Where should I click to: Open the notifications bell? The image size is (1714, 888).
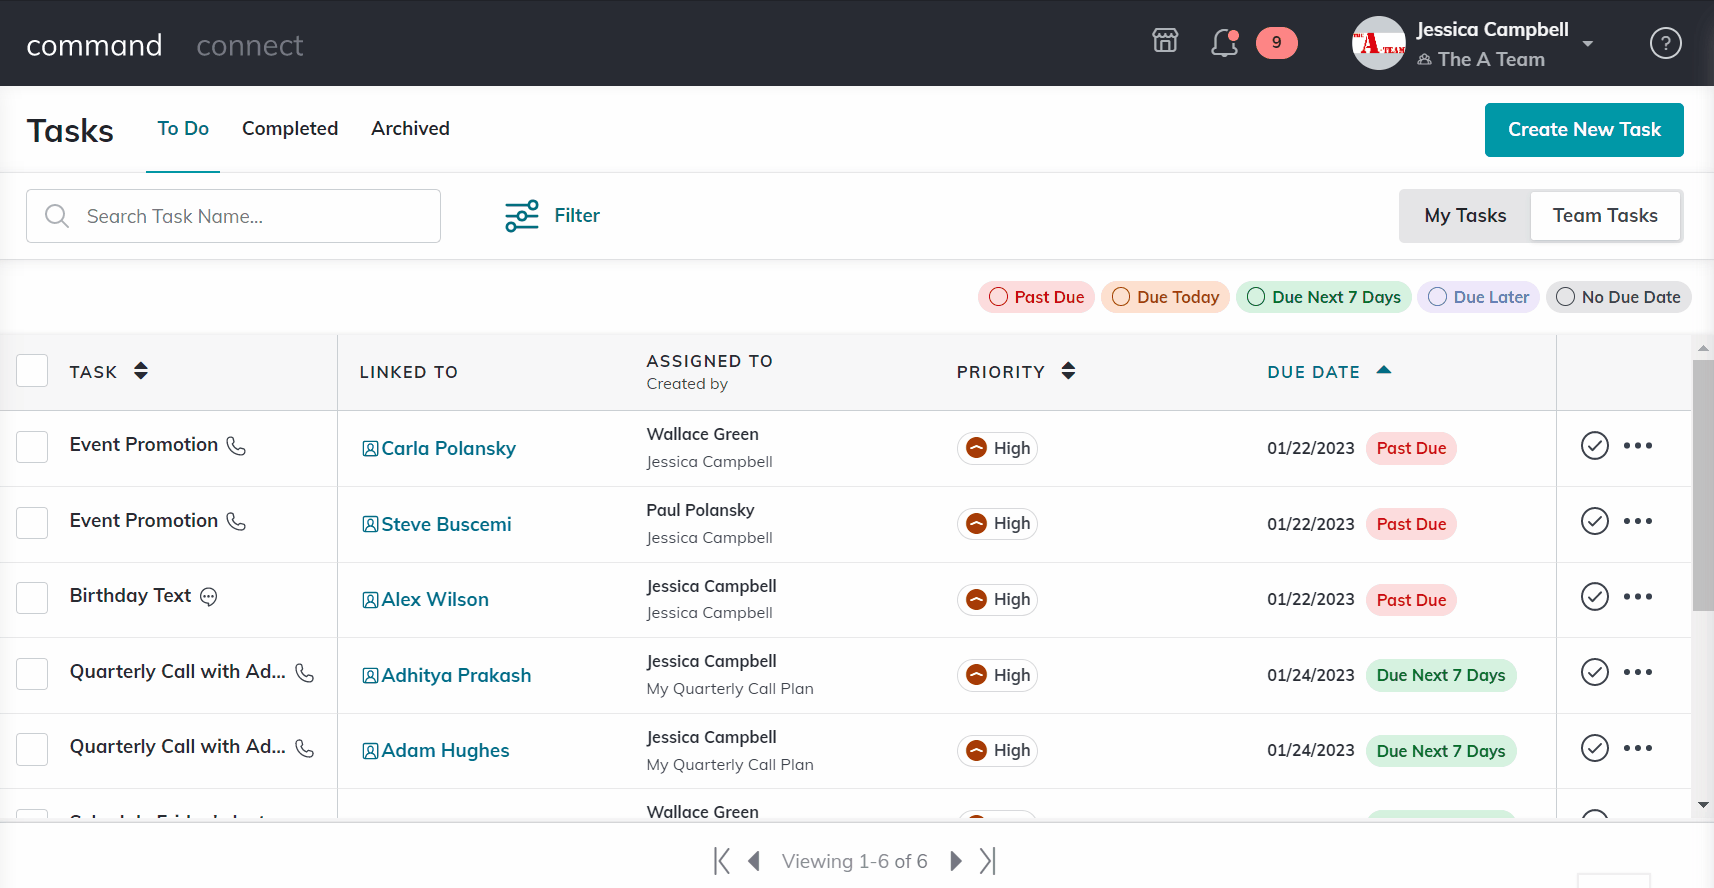point(1224,43)
